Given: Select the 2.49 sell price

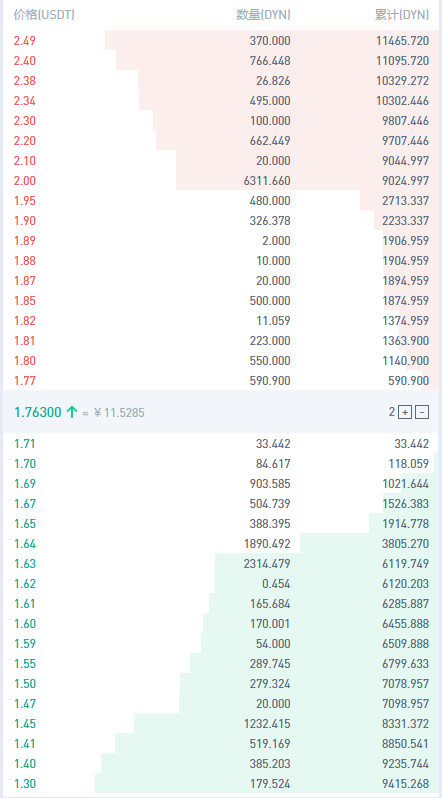Looking at the screenshot, I should [x=24, y=41].
